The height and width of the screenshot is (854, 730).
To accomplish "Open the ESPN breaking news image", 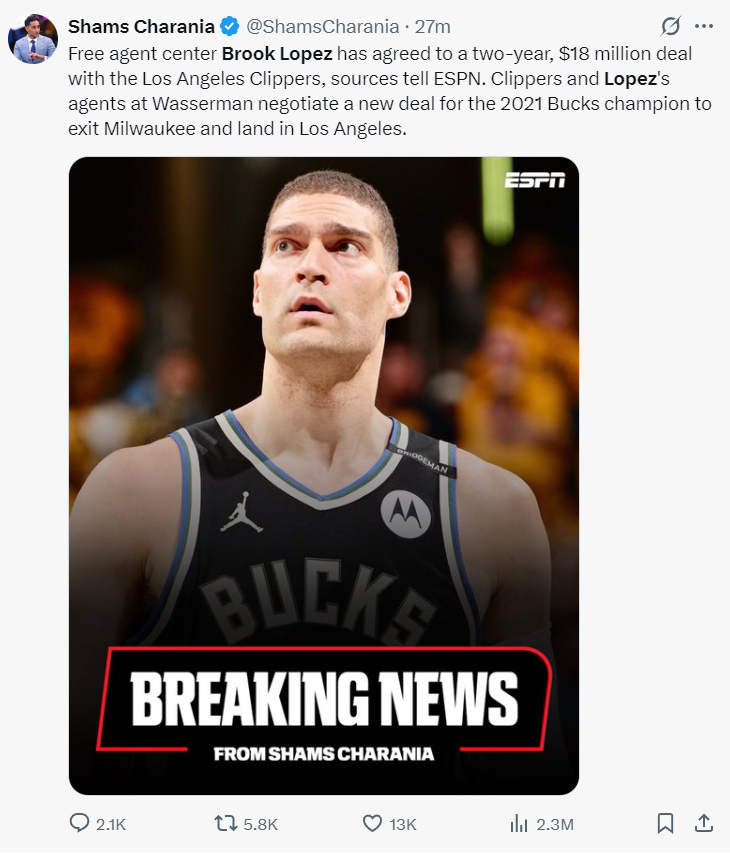I will click(x=324, y=475).
